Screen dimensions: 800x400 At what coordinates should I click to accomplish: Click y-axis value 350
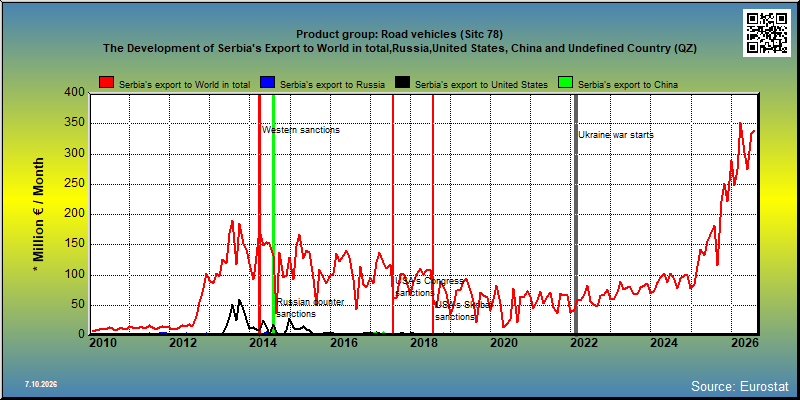(x=74, y=123)
